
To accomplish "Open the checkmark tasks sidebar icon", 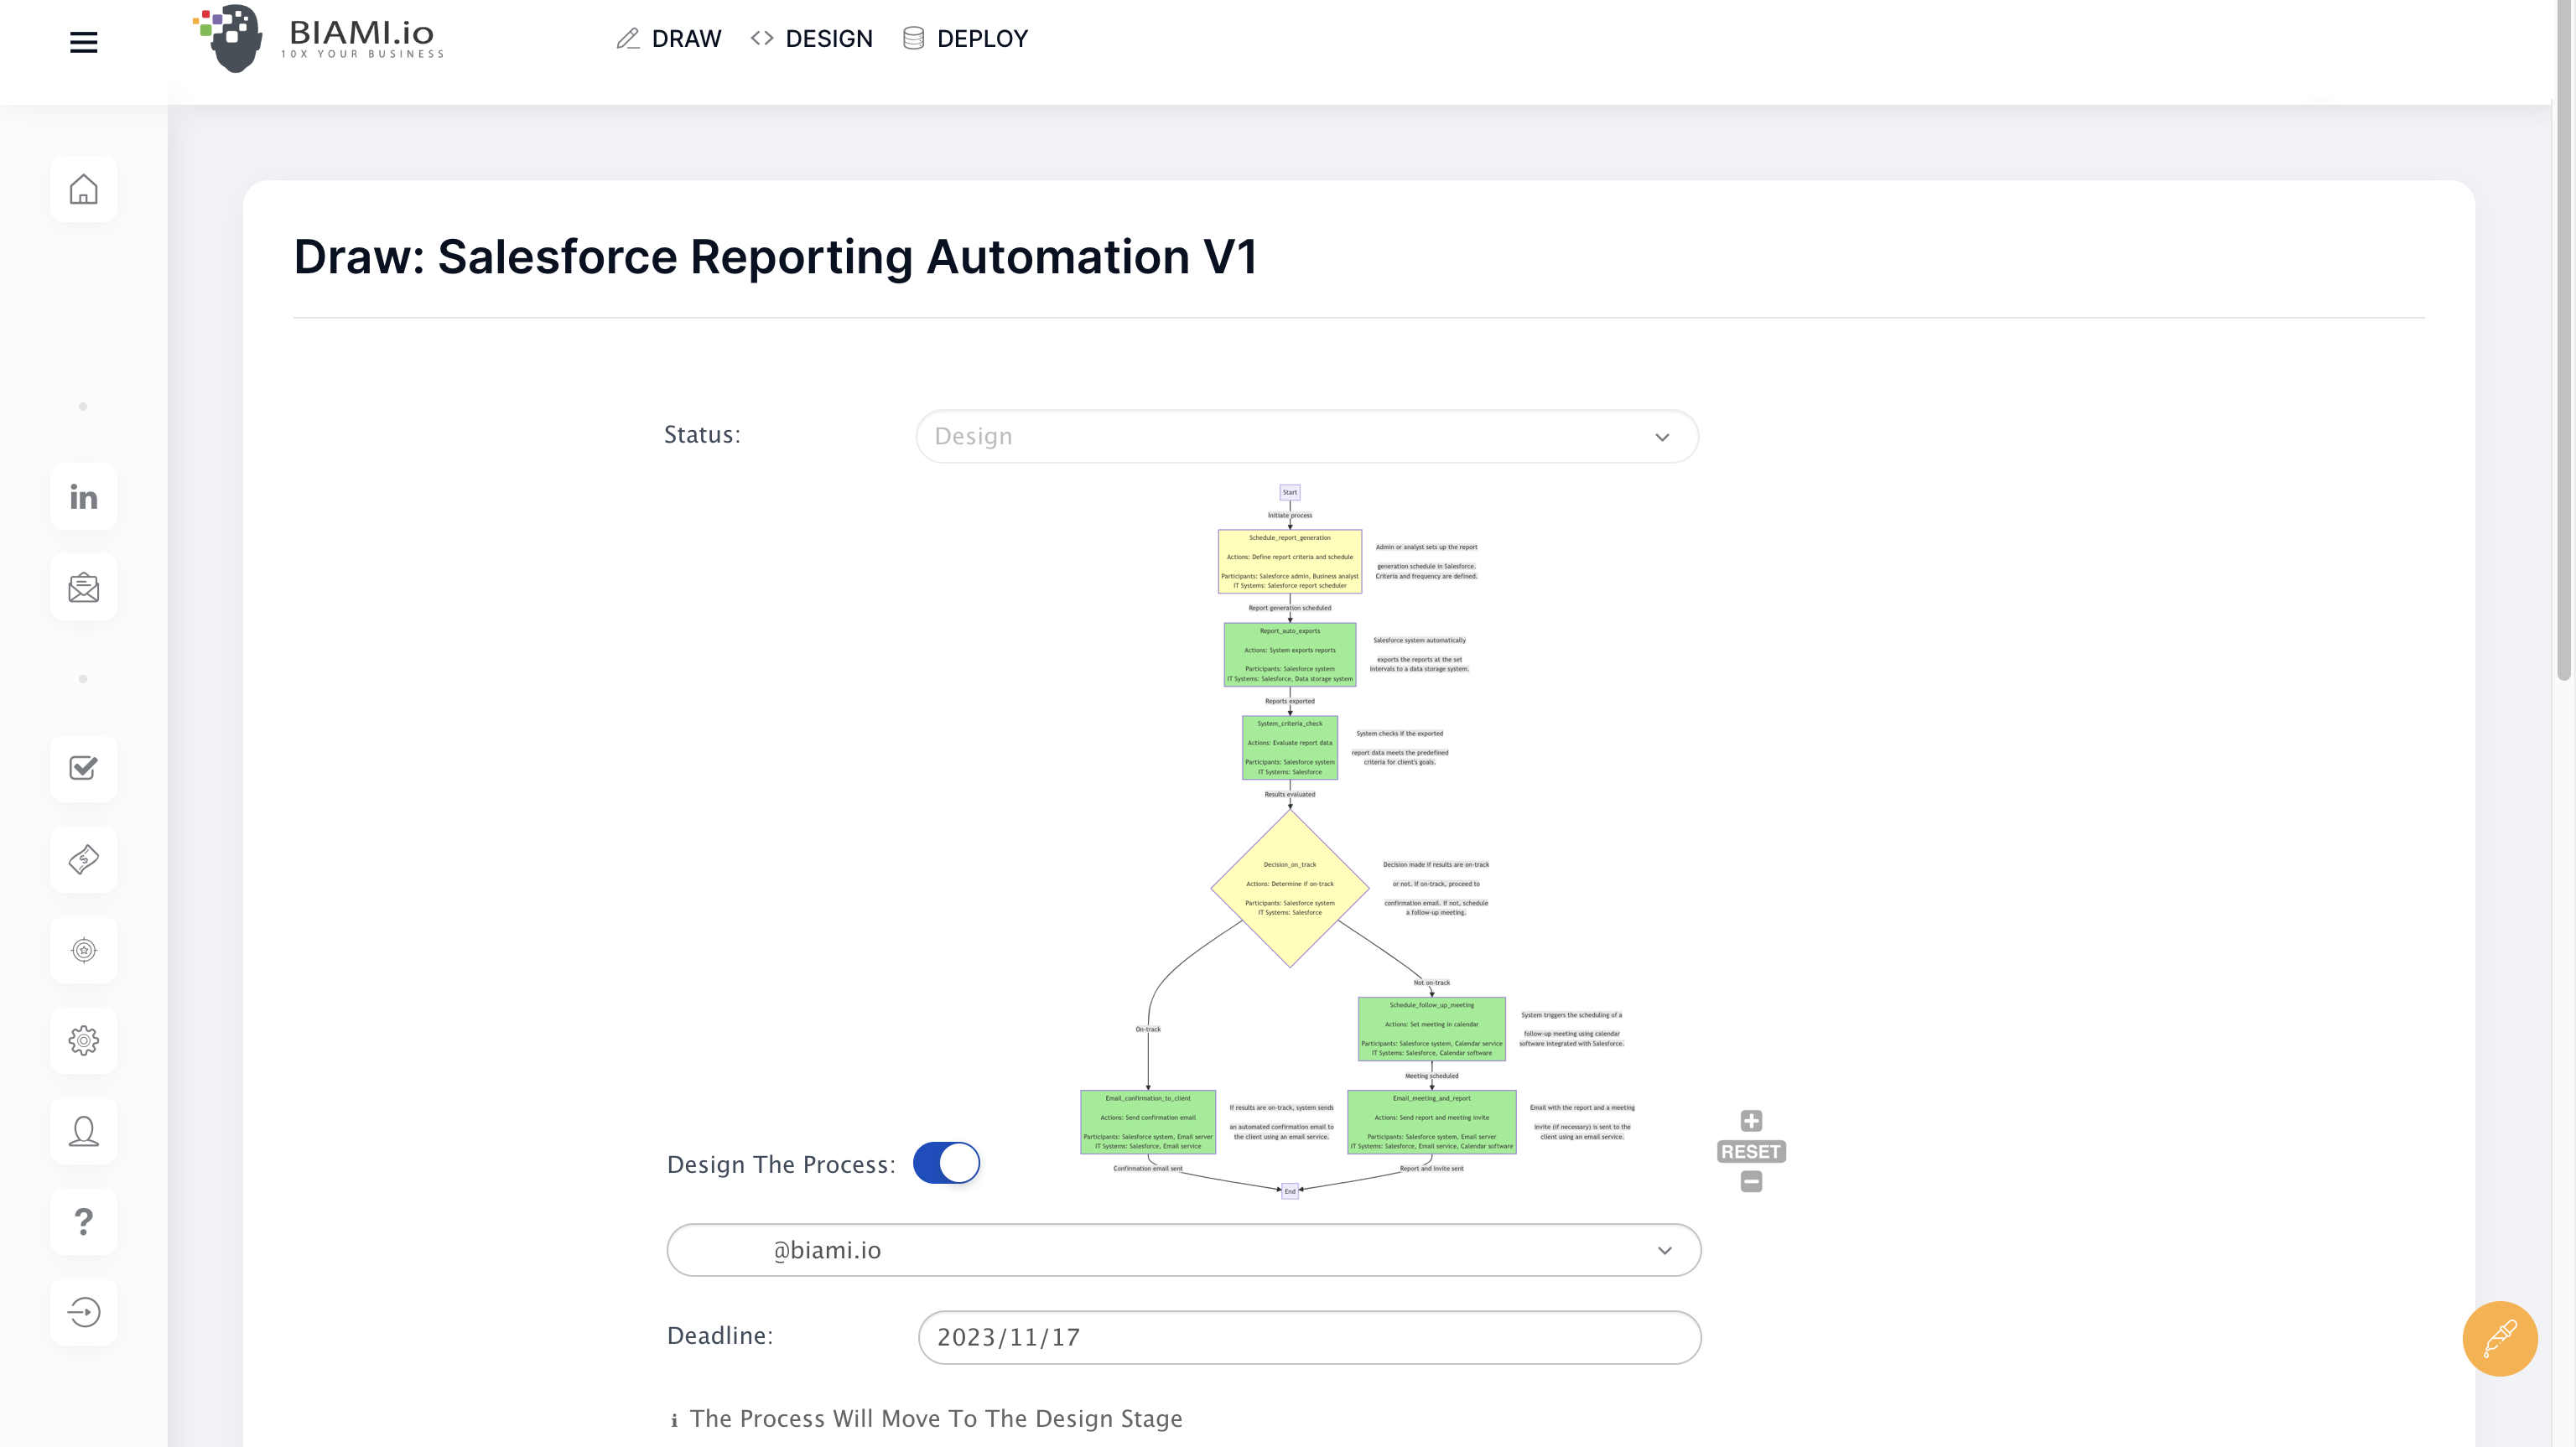I will click(84, 768).
